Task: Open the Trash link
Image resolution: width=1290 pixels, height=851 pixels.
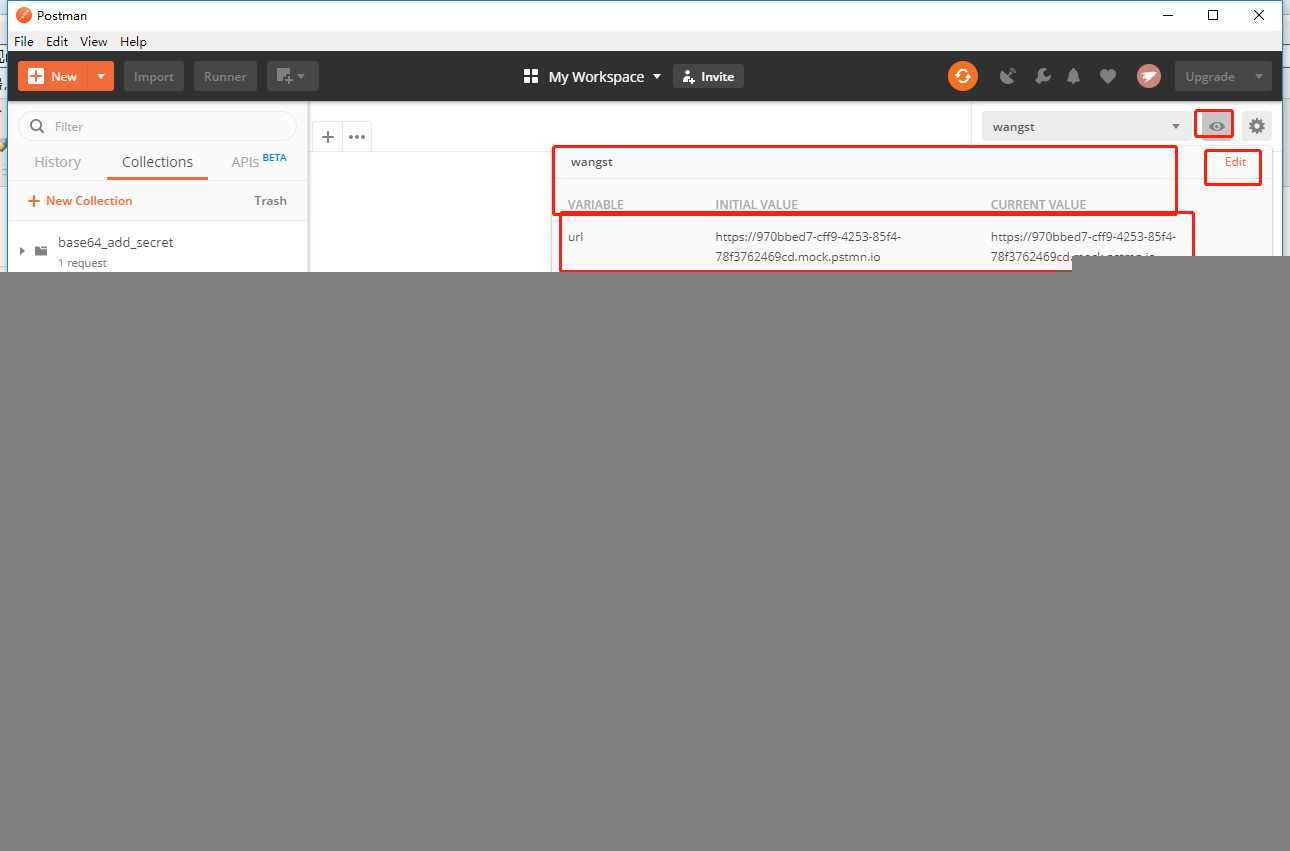Action: 270,200
